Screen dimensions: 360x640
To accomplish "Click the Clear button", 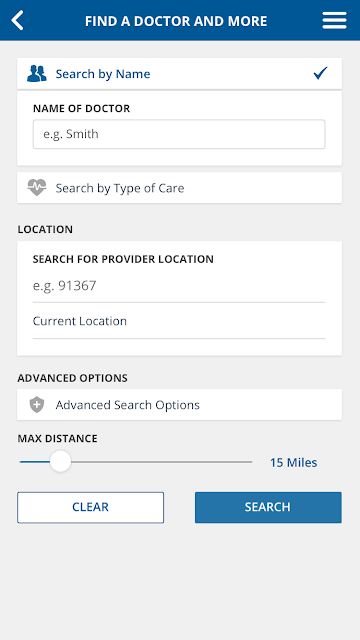I will [90, 507].
